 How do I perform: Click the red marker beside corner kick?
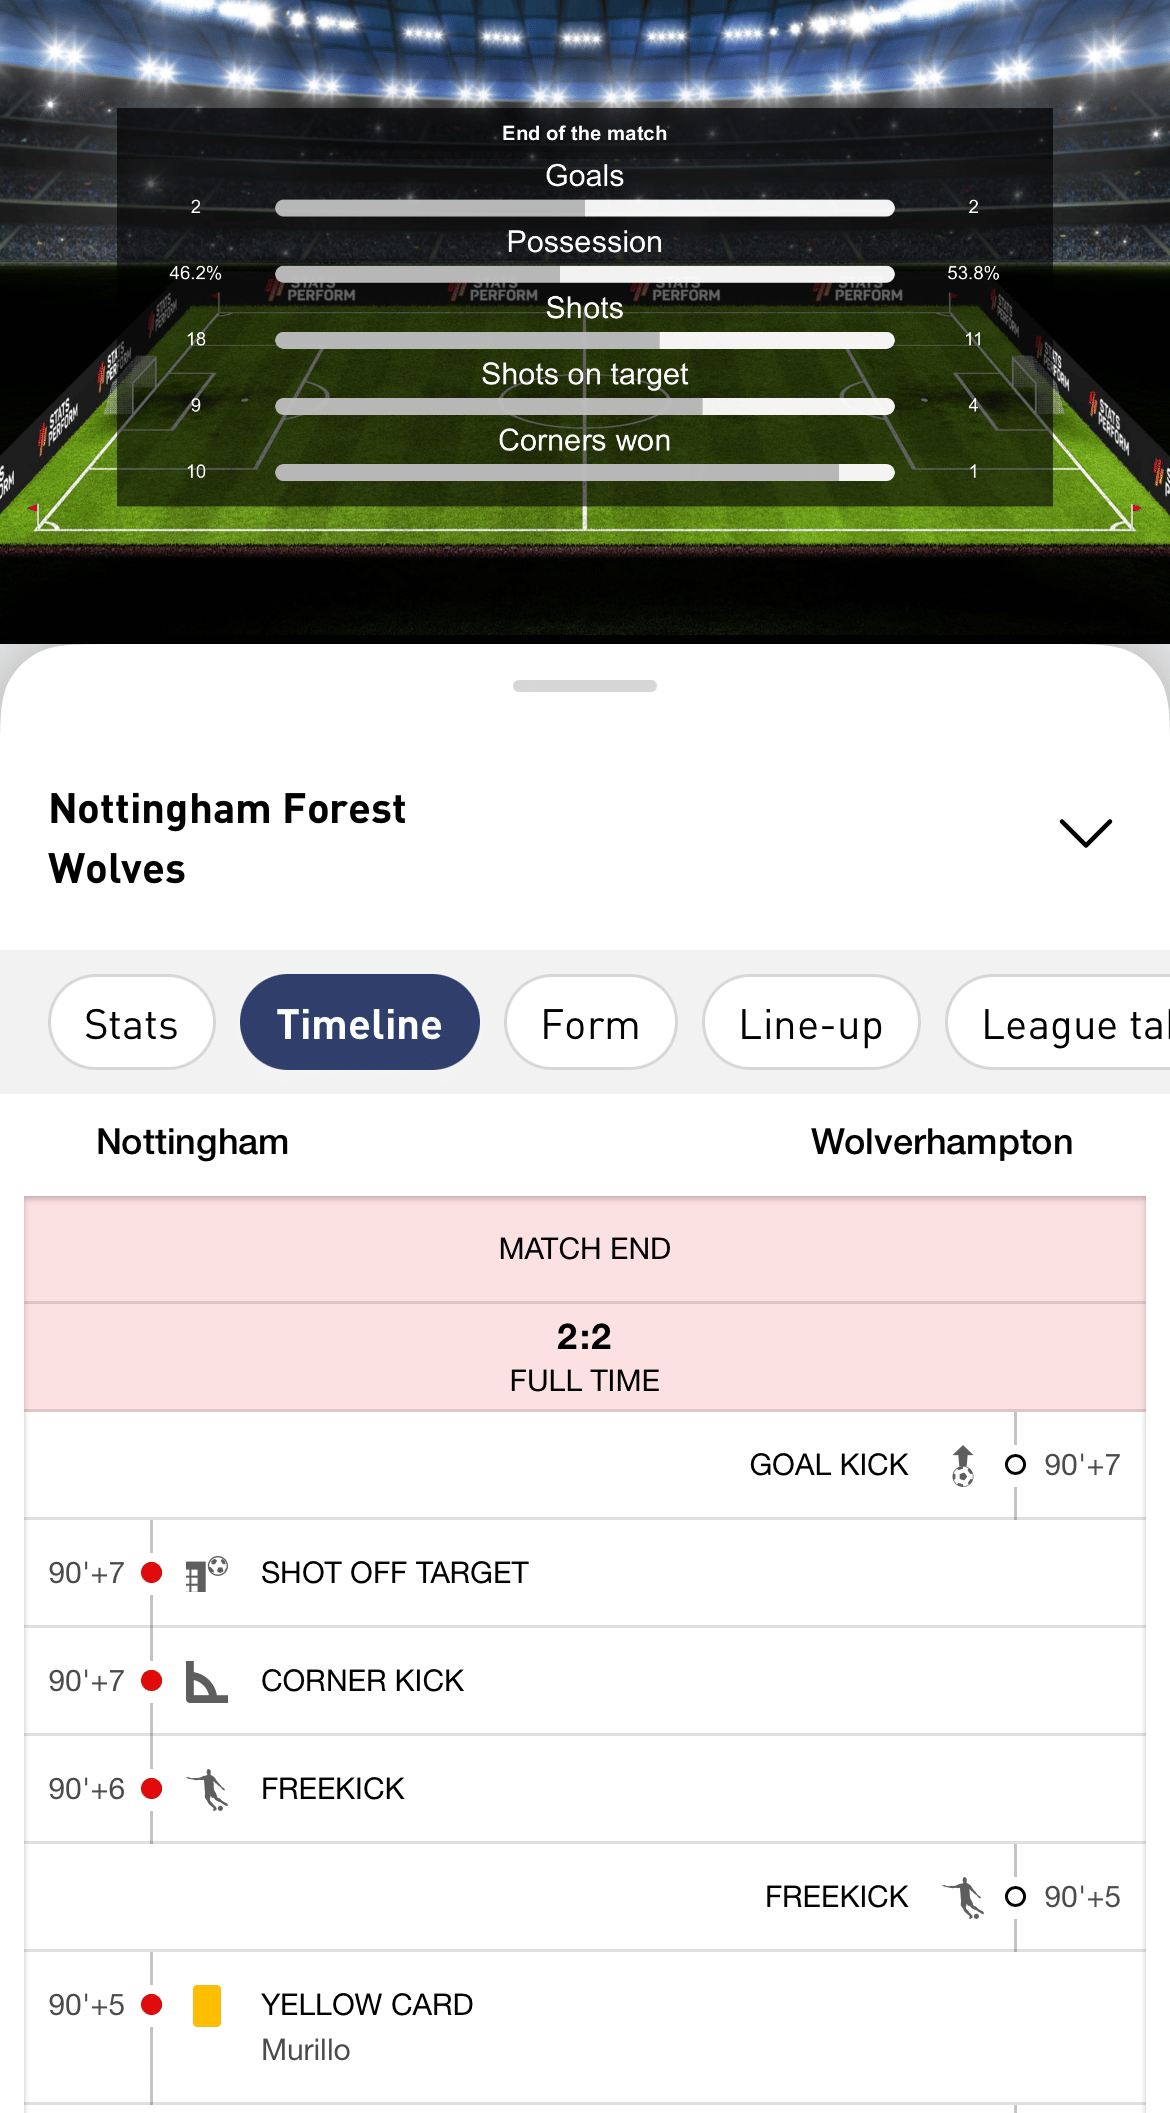point(152,1681)
